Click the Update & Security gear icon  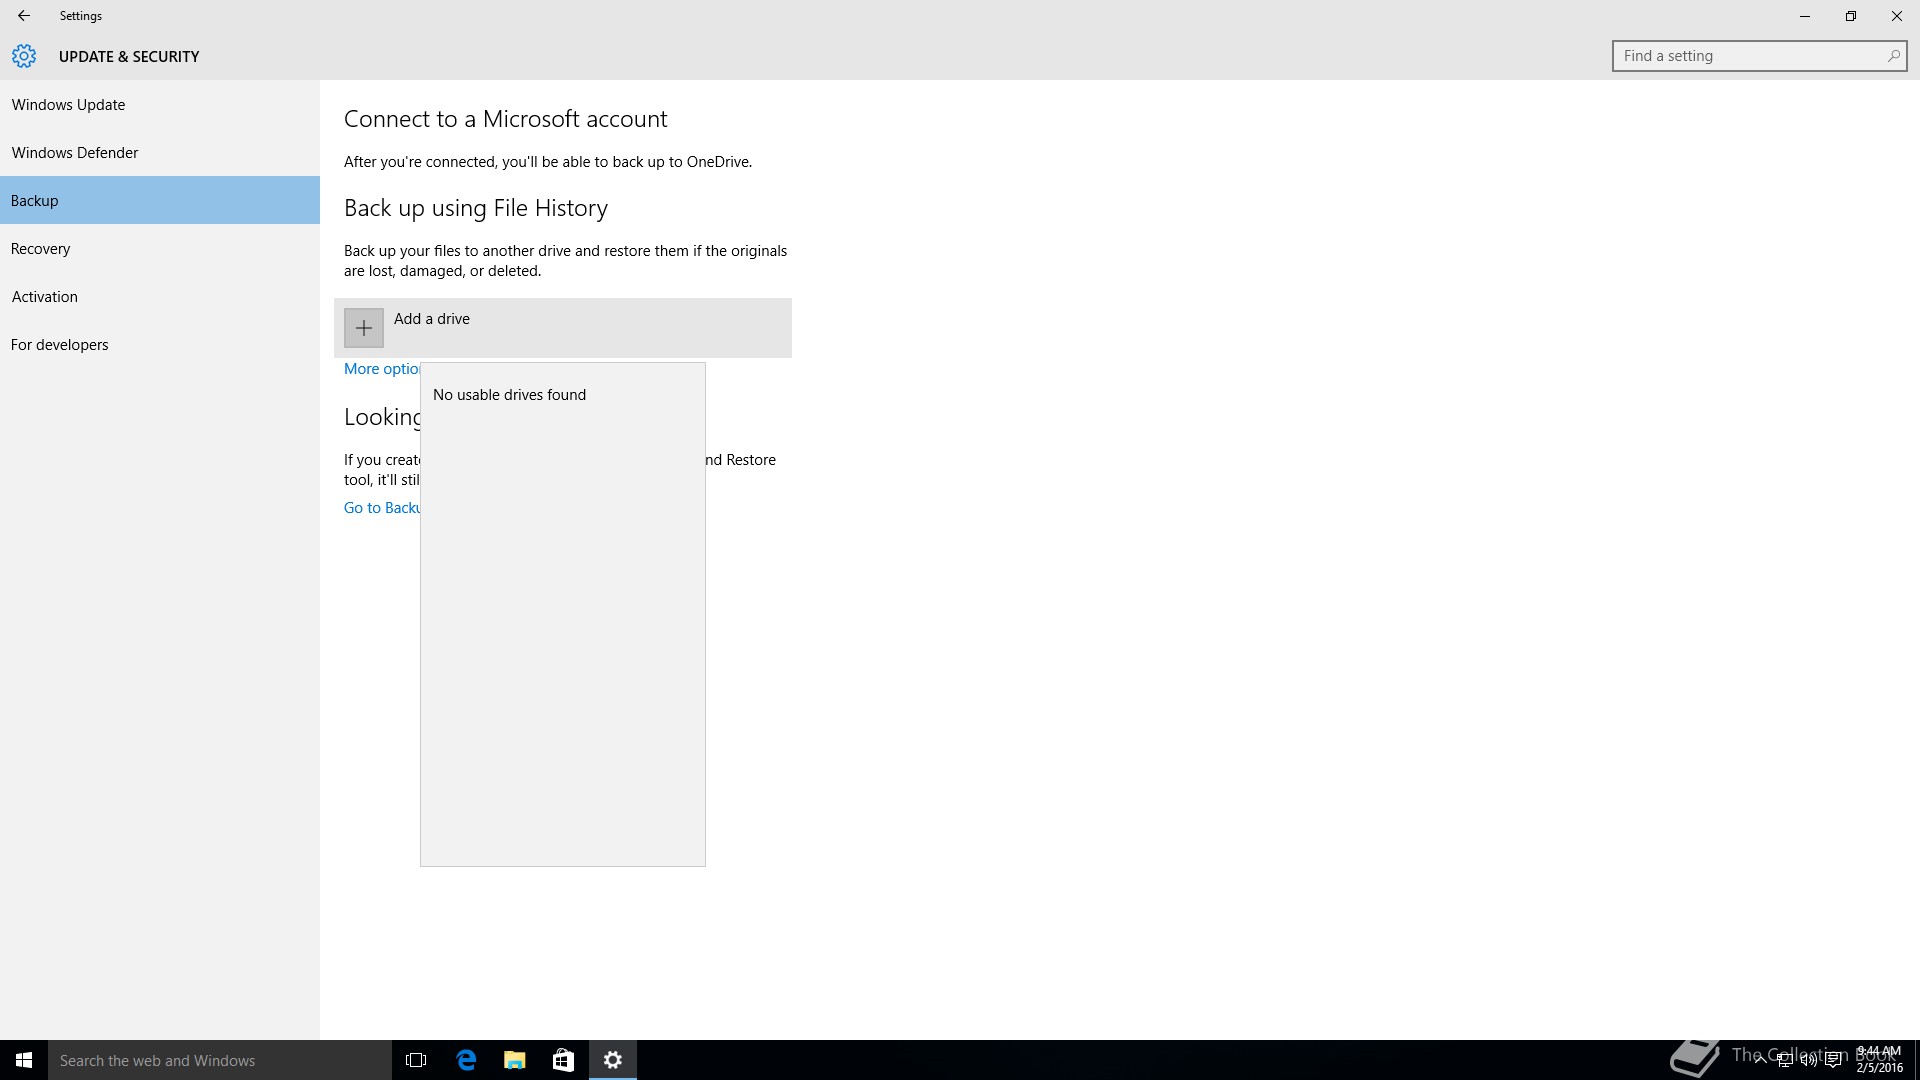coord(24,56)
